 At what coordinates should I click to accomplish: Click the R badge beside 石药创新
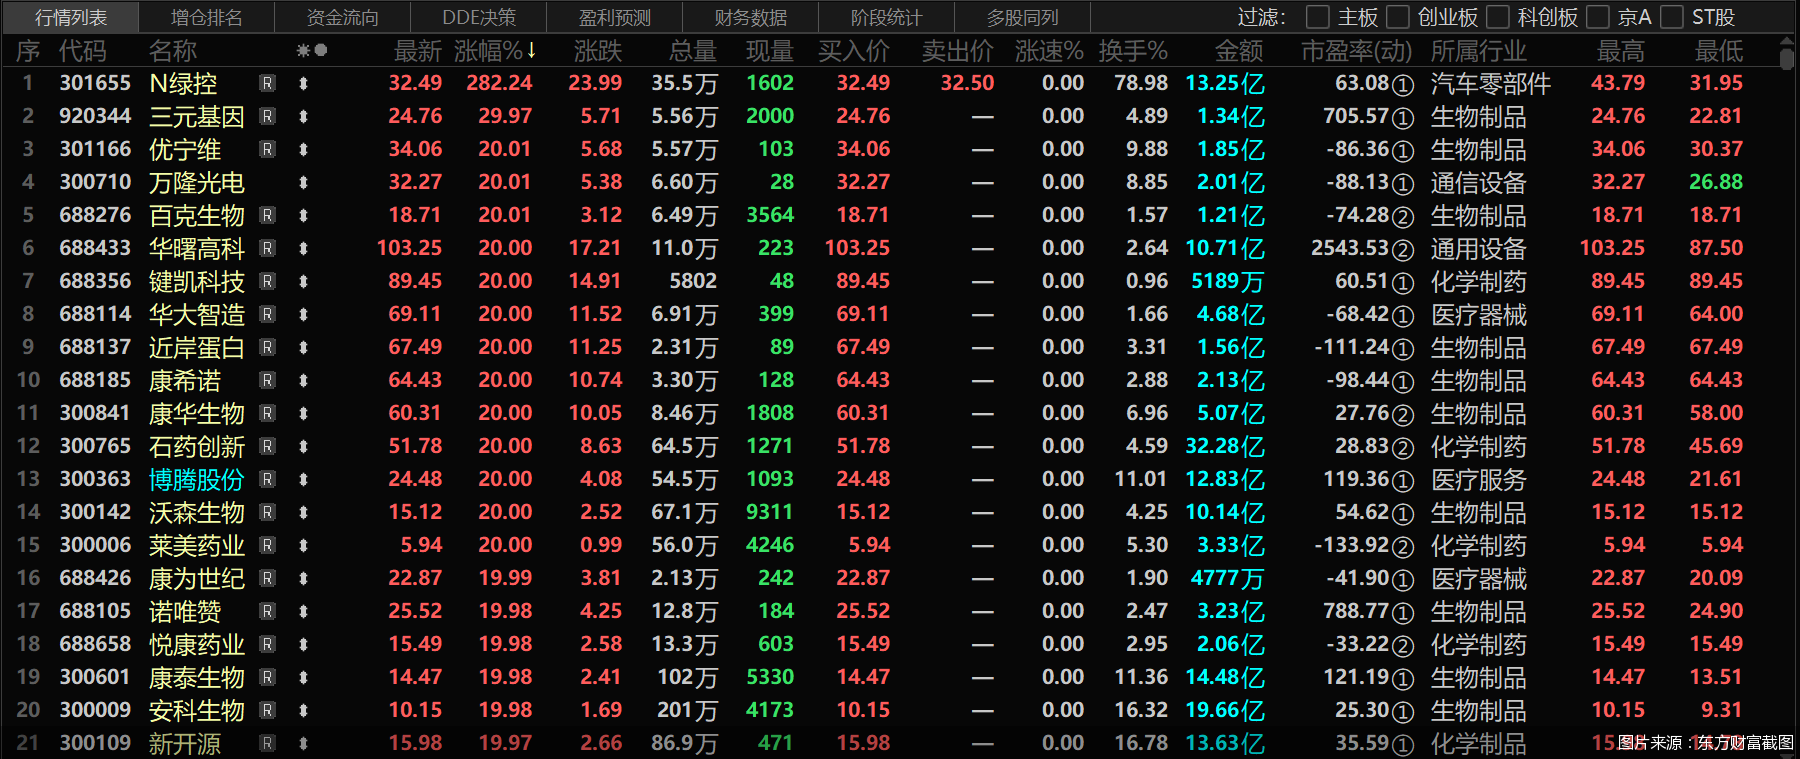click(x=267, y=447)
